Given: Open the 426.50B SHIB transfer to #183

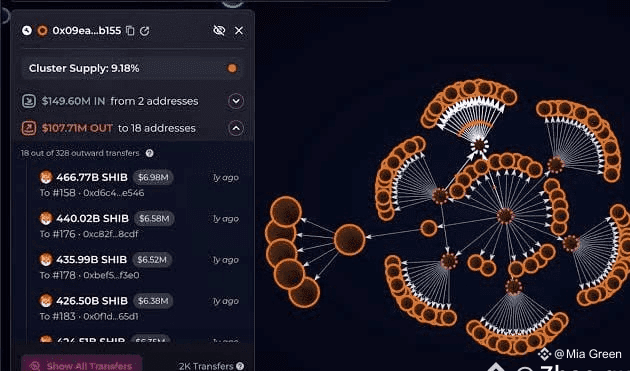Looking at the screenshot, I should [x=139, y=308].
